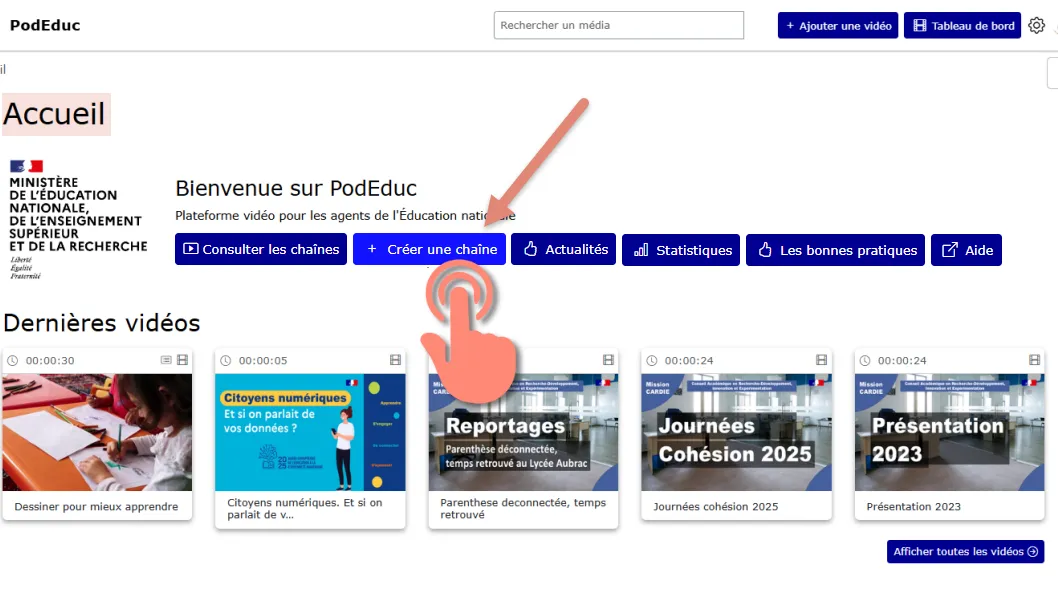Image resolution: width=1058 pixels, height=595 pixels.
Task: Open Dessiner pour mieux apprendre thumbnail
Action: [97, 432]
